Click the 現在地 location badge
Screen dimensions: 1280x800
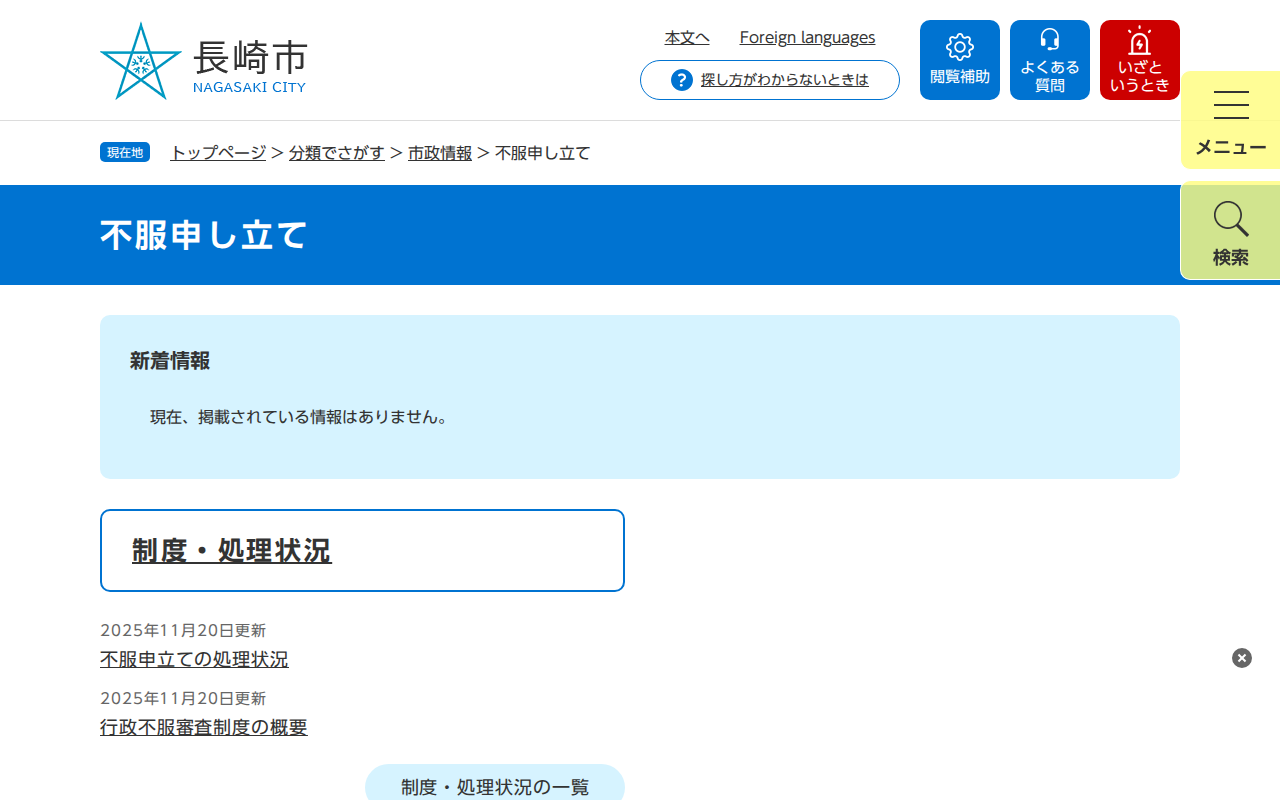pos(124,152)
